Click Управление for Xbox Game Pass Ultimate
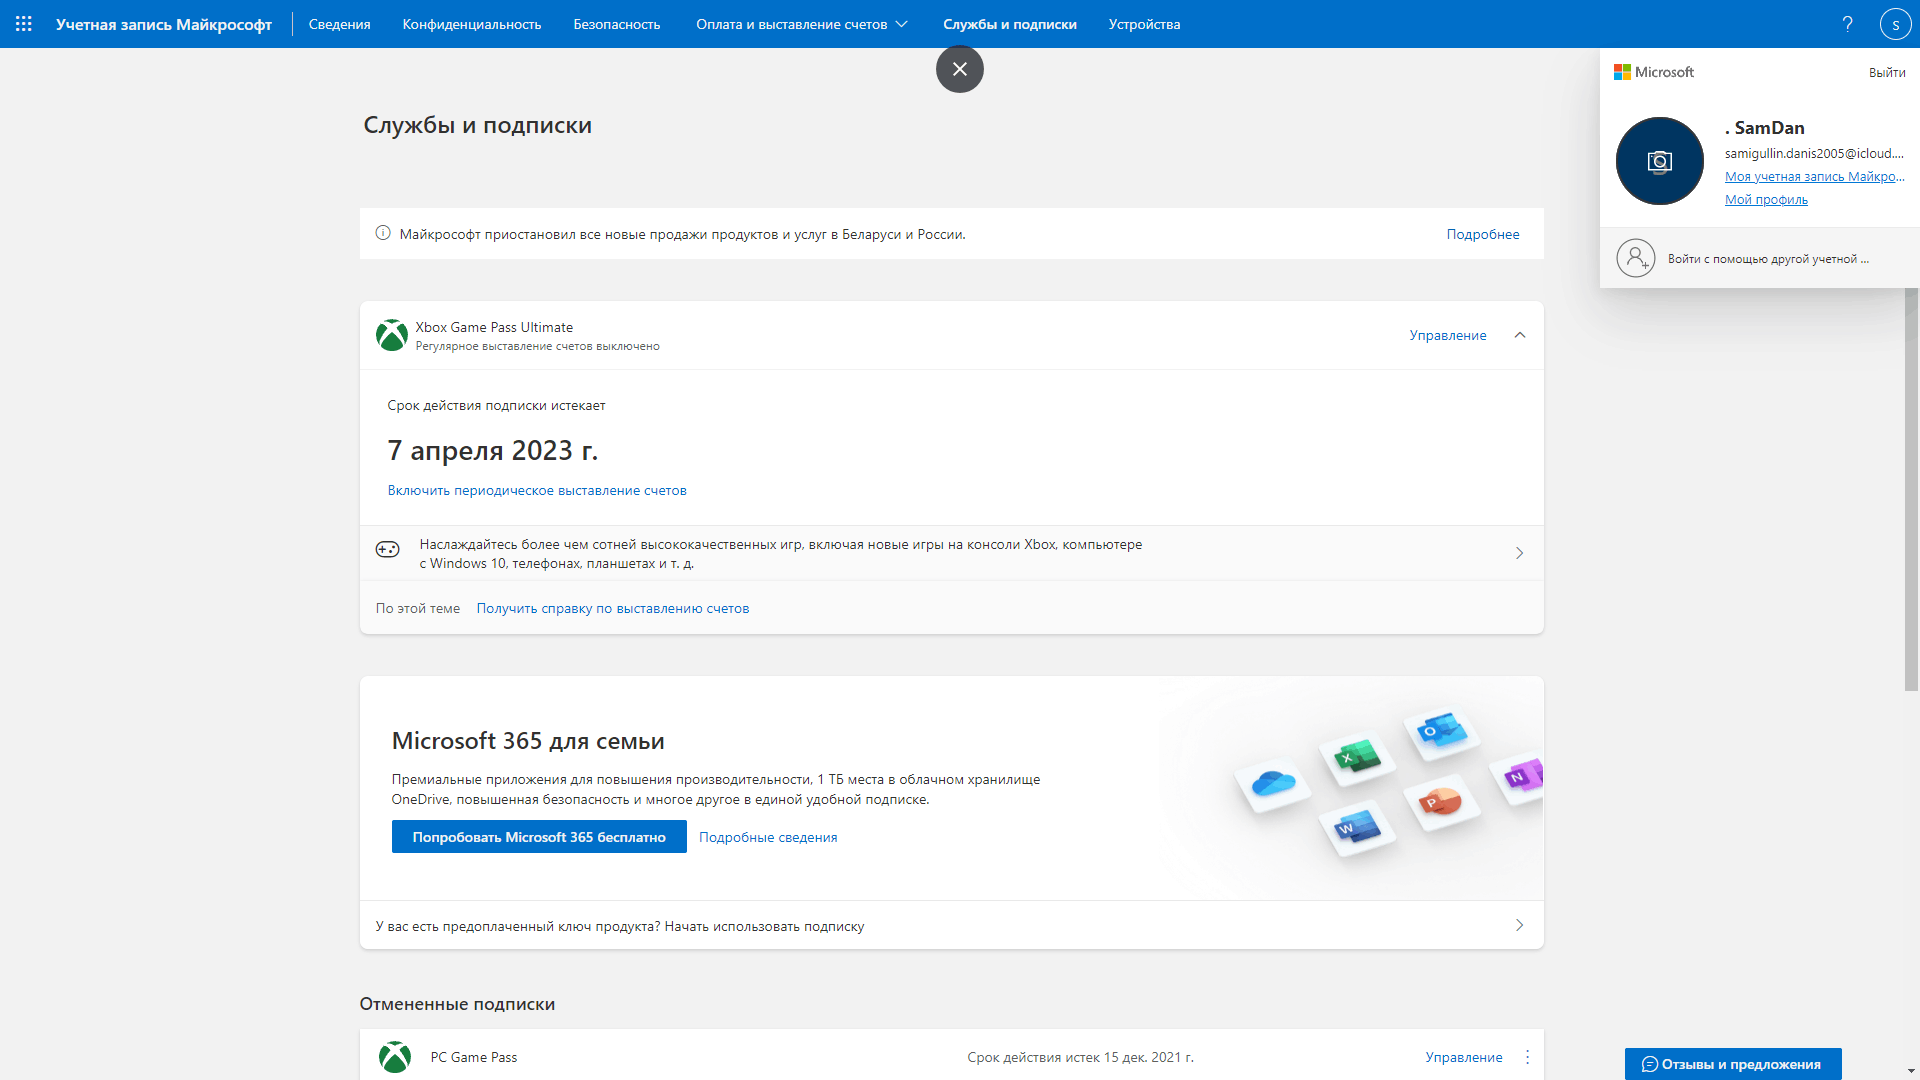Viewport: 1920px width, 1080px height. click(1448, 335)
